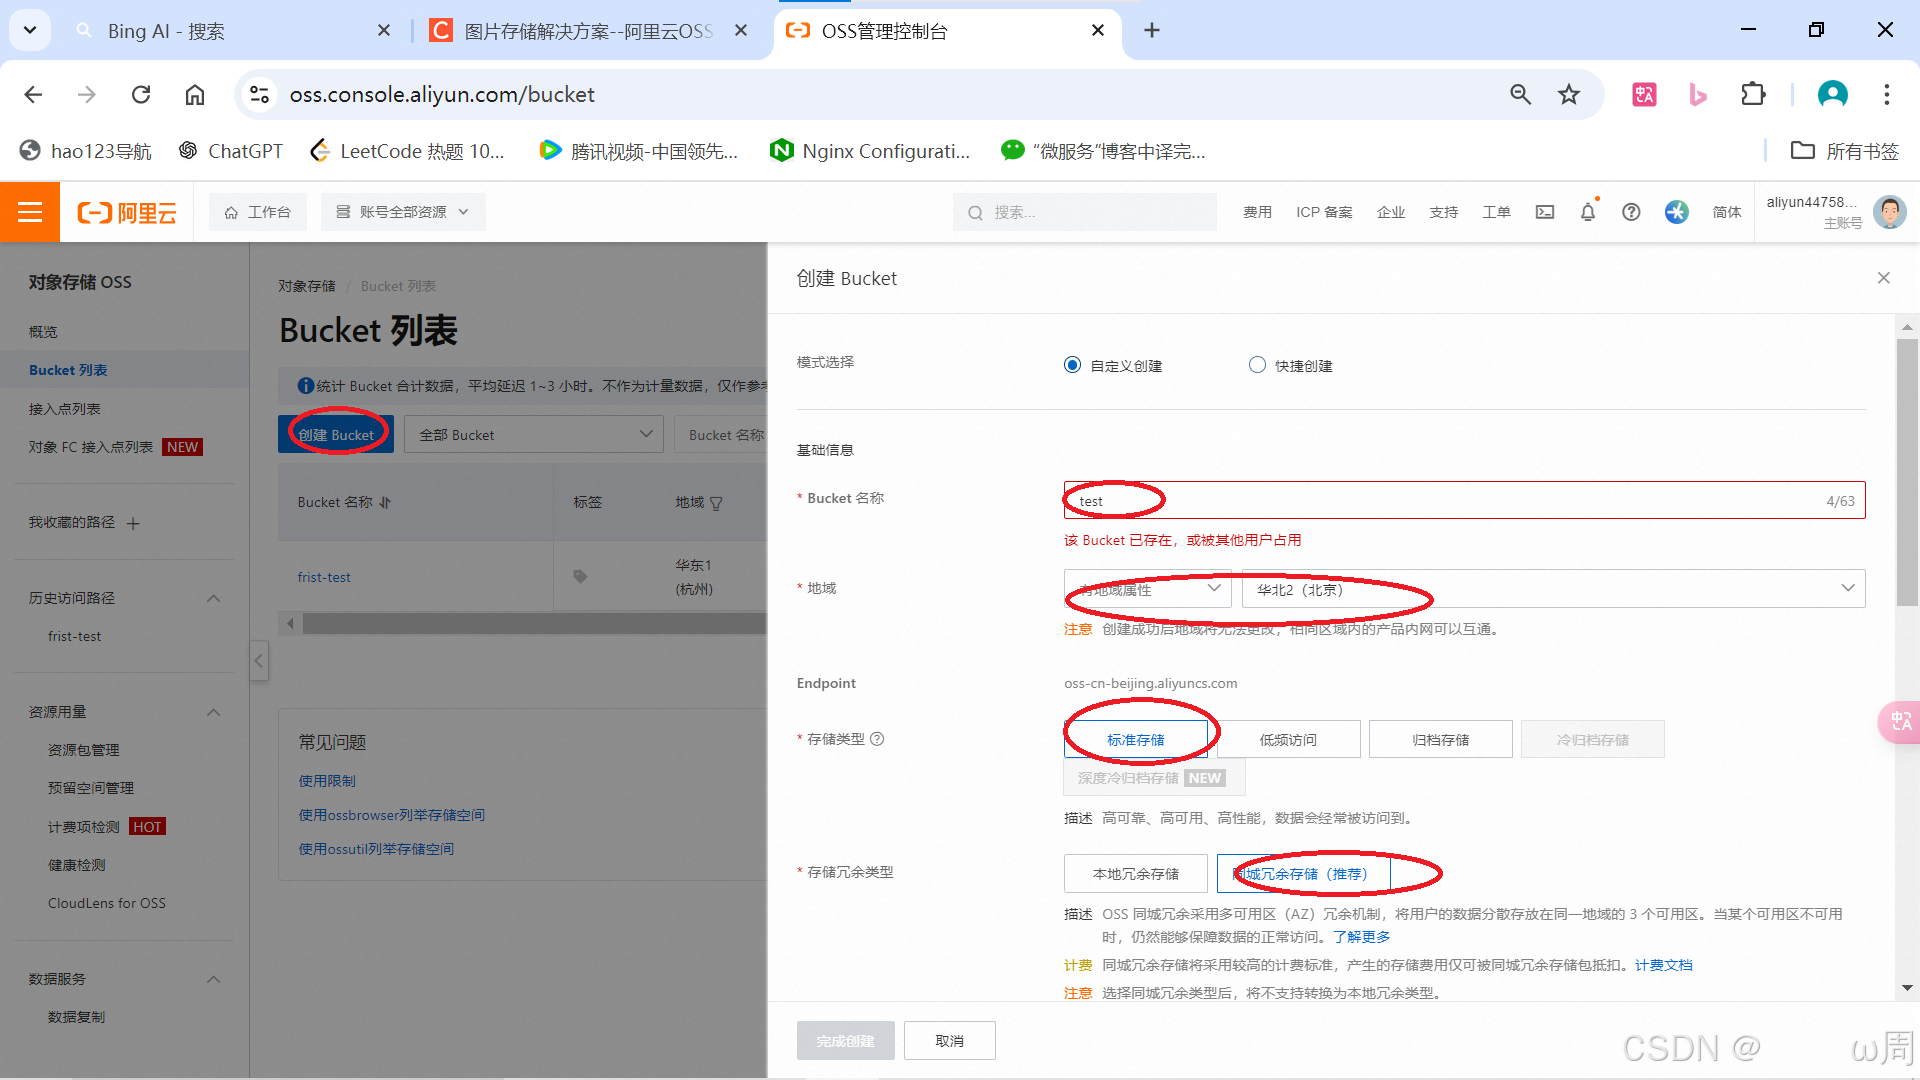Click the help question mark icon
The image size is (1920, 1080).
(x=1631, y=212)
